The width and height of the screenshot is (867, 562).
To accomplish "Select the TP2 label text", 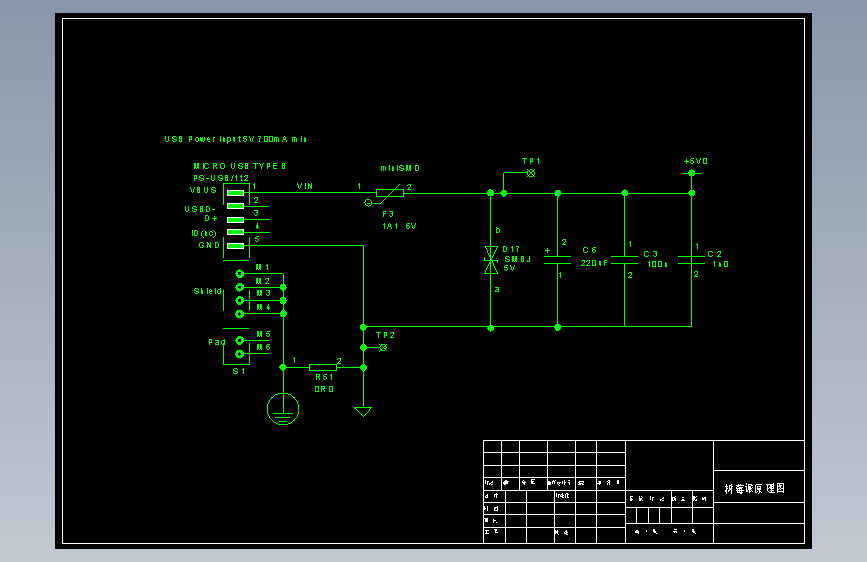I will click(385, 335).
